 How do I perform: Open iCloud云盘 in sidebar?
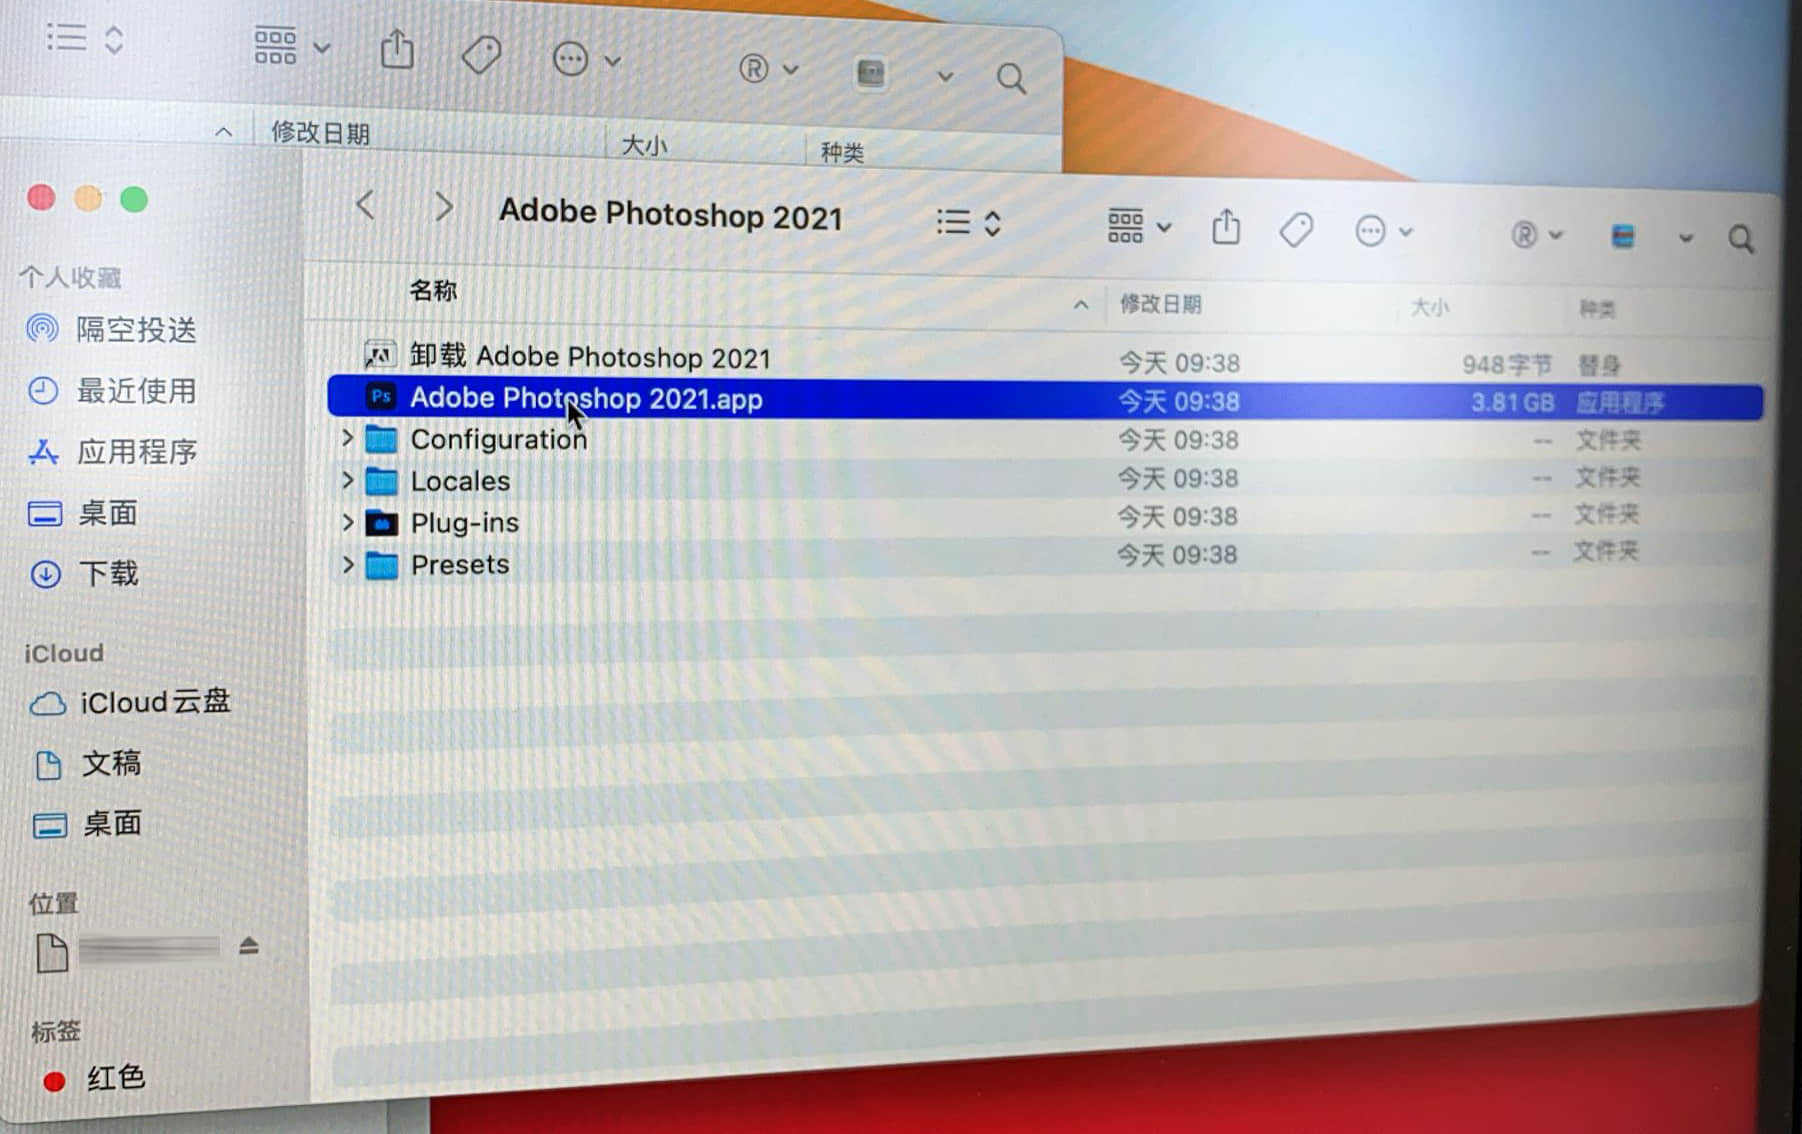coord(130,702)
